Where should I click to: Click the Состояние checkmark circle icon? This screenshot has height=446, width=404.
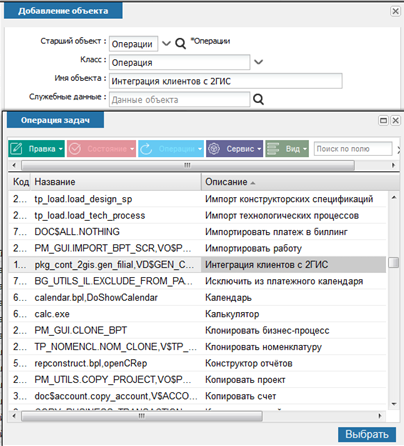(75, 149)
